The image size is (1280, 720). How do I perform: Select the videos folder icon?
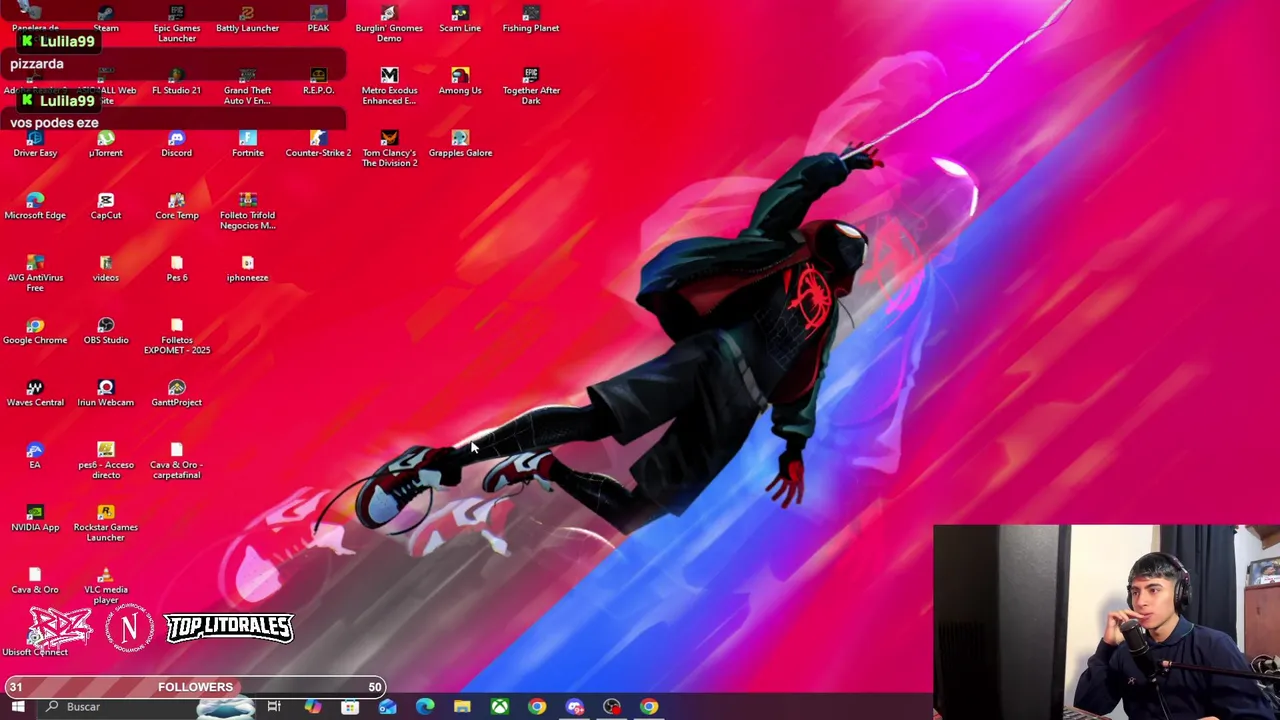[106, 269]
